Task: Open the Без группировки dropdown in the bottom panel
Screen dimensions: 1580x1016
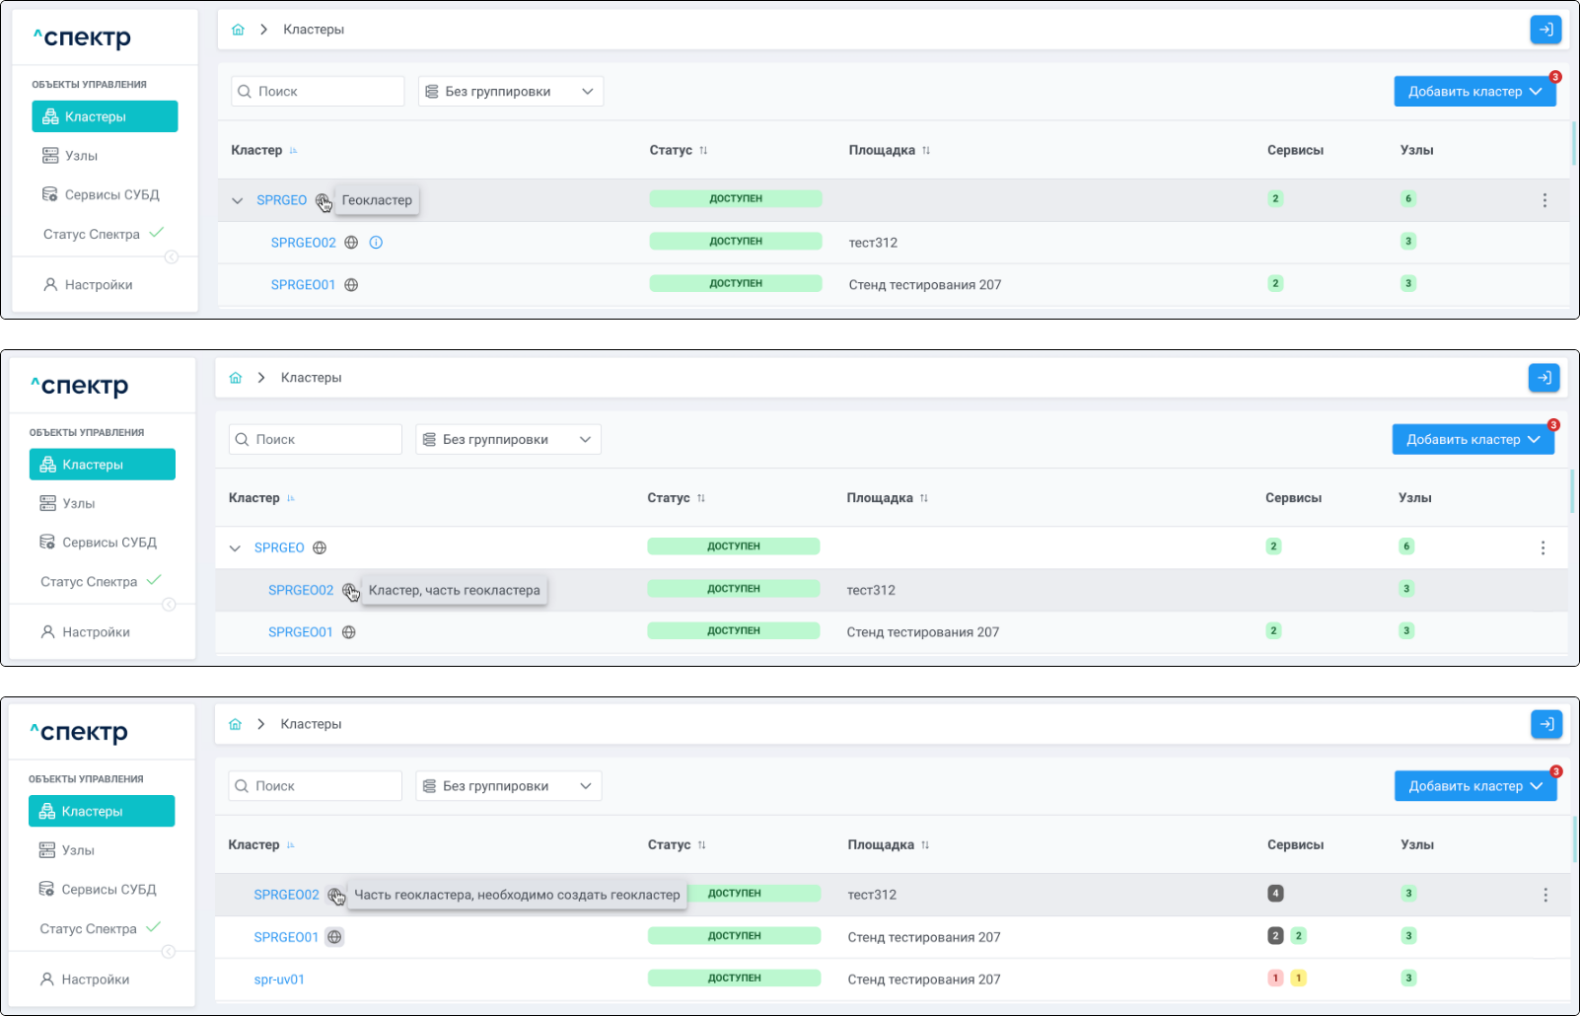Action: click(x=508, y=786)
